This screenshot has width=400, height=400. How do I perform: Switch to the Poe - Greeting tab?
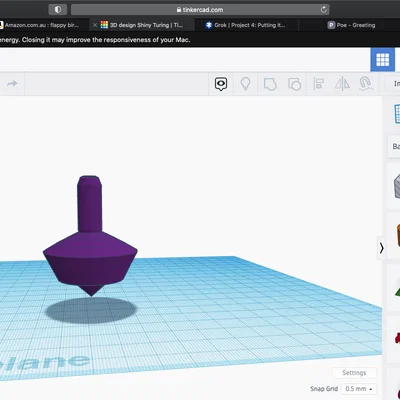tap(351, 25)
